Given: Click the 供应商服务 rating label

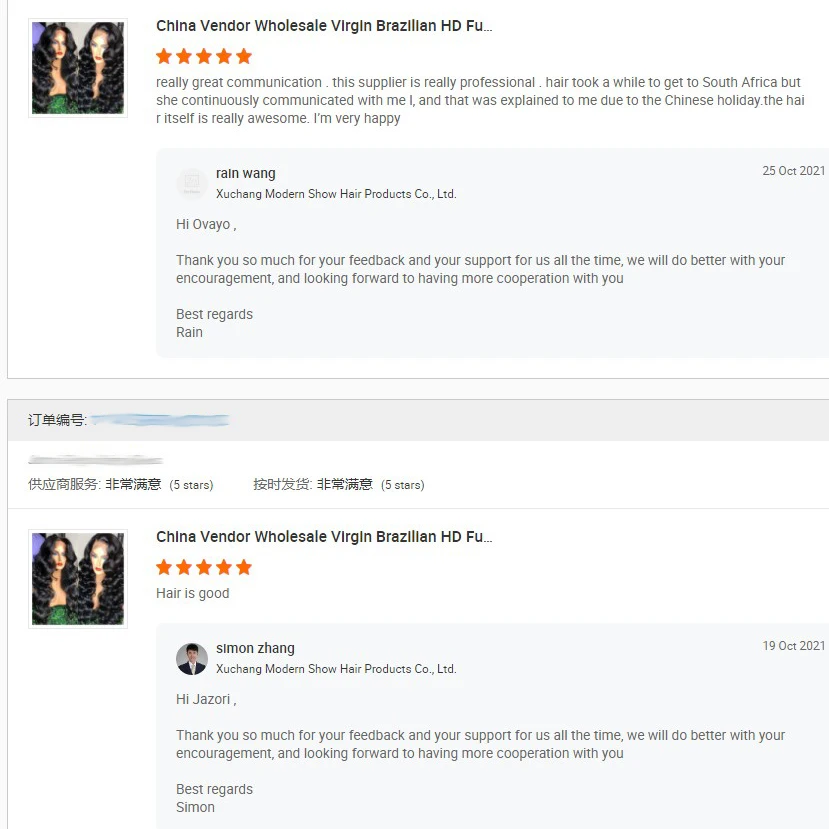Looking at the screenshot, I should 64,484.
